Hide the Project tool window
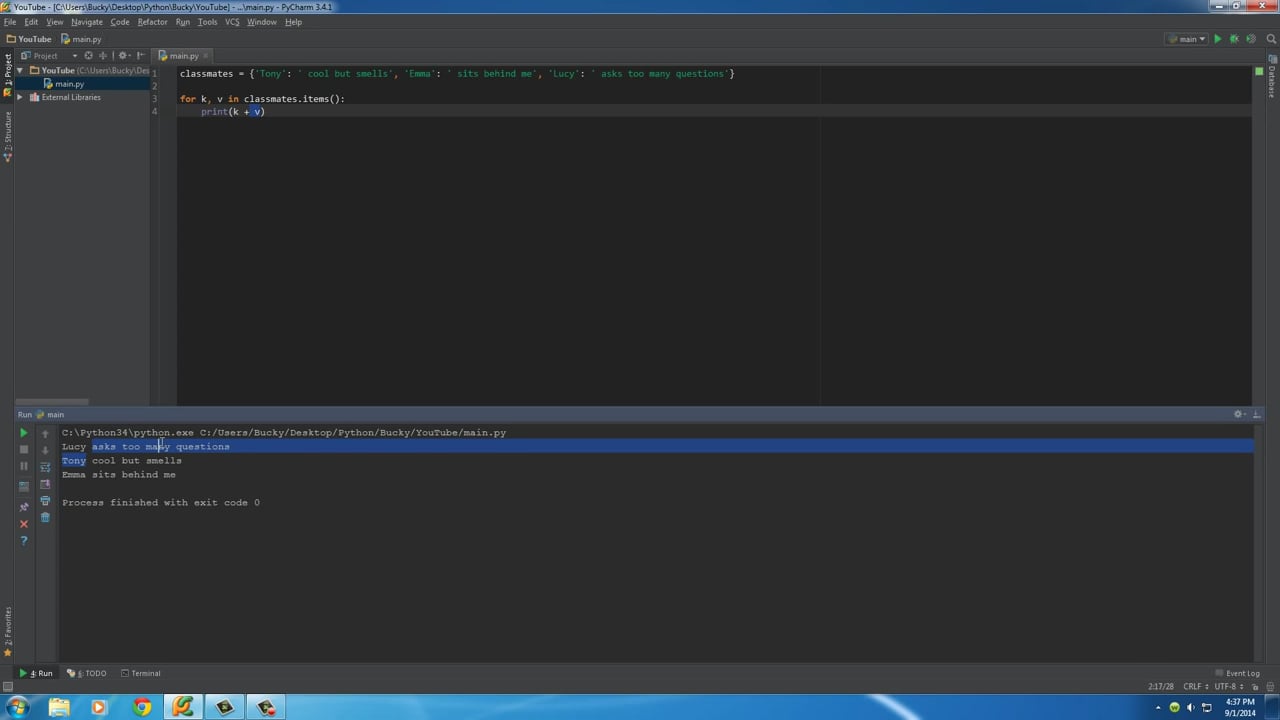 point(139,56)
